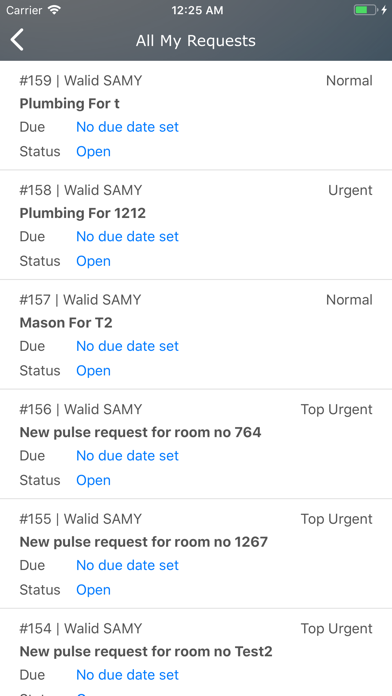The width and height of the screenshot is (392, 696).
Task: Tap the battery indicator icon
Action: [x=365, y=10]
